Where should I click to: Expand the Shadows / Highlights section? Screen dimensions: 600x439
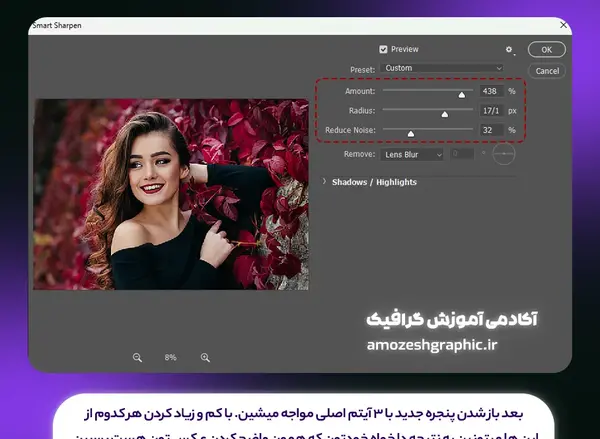click(x=324, y=181)
